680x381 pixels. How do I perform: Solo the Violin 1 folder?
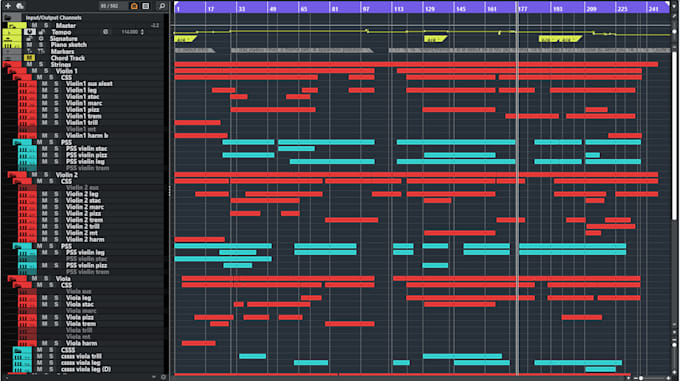tap(46, 71)
